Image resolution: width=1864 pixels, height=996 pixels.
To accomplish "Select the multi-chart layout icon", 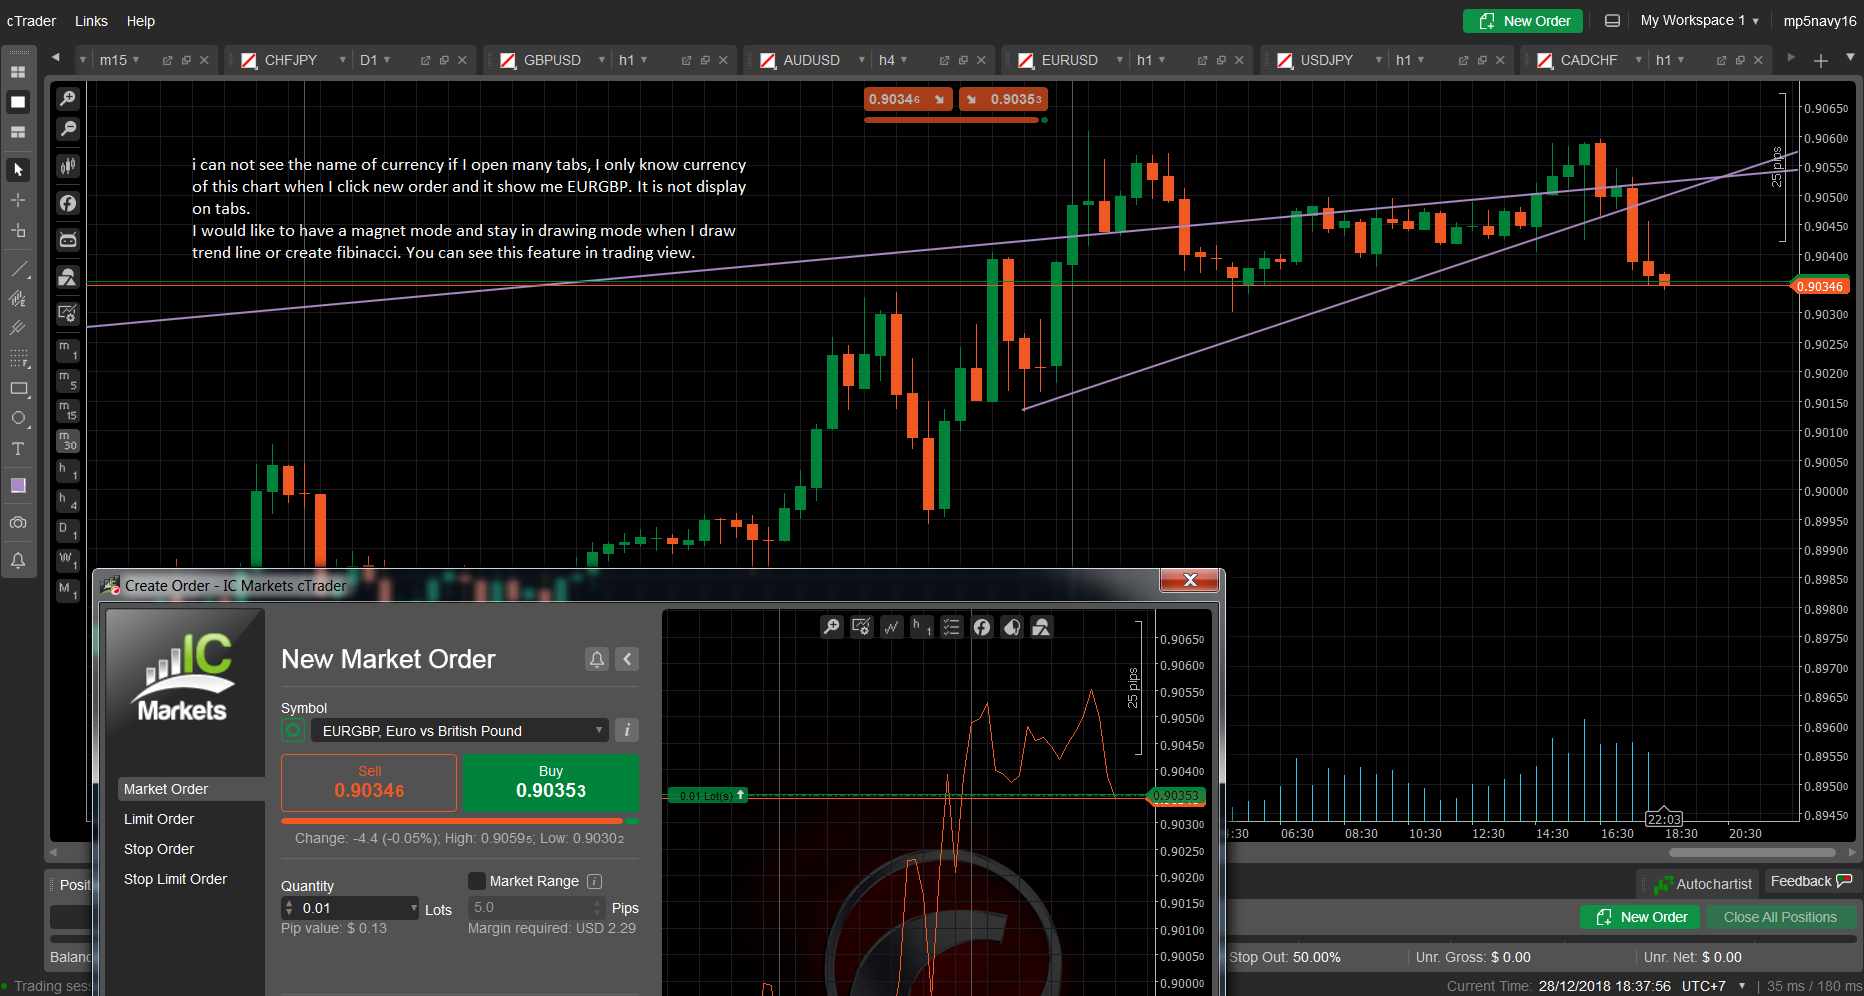I will click(18, 72).
